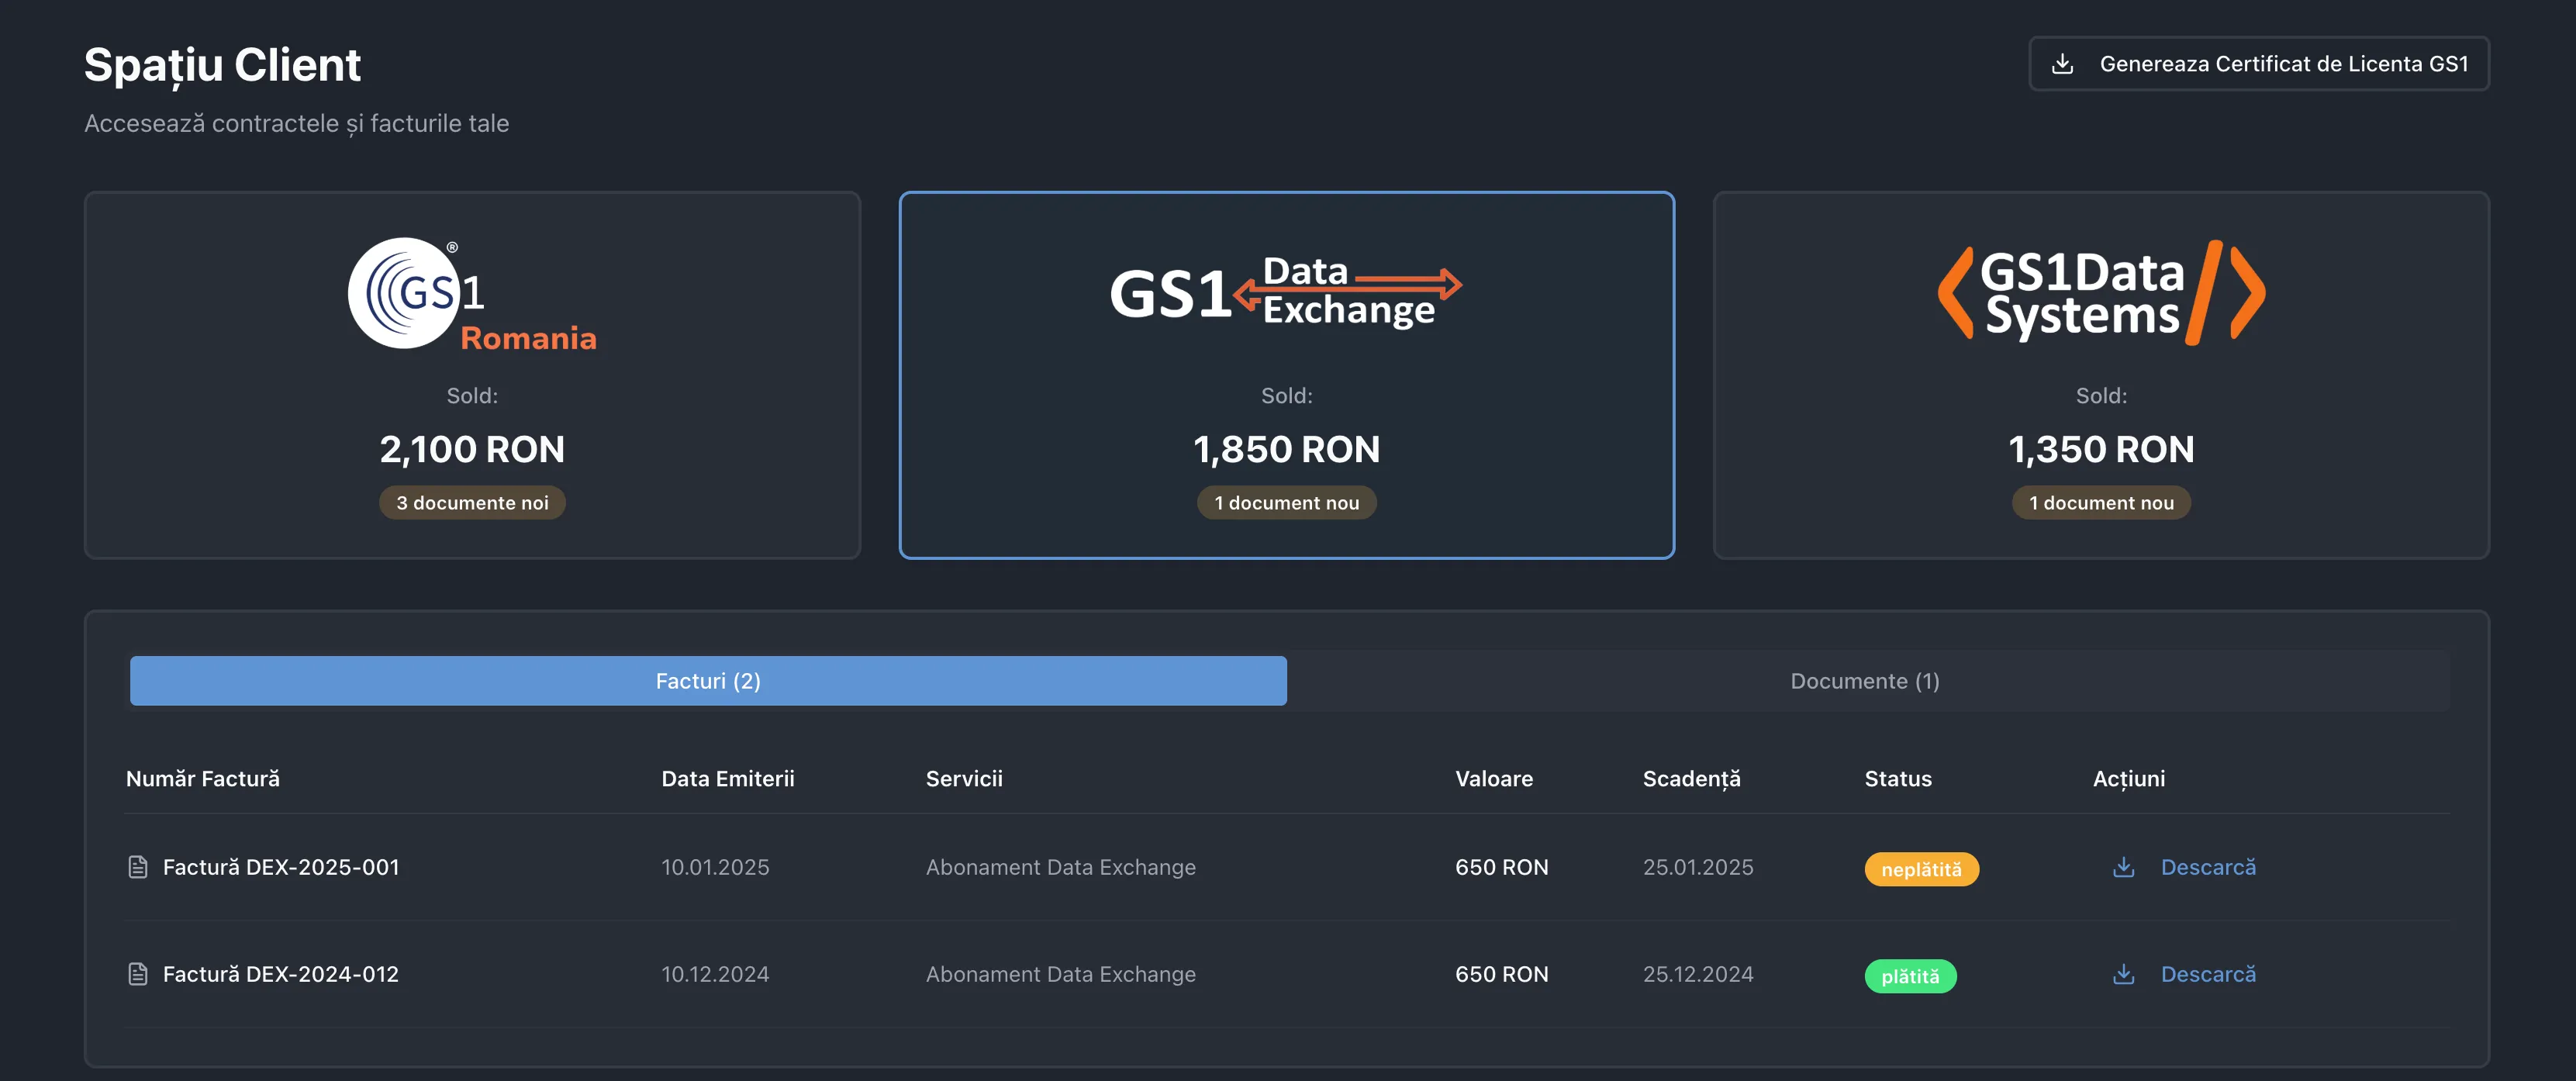Click the GS1 Romania logo
The image size is (2576, 1081).
pos(472,295)
